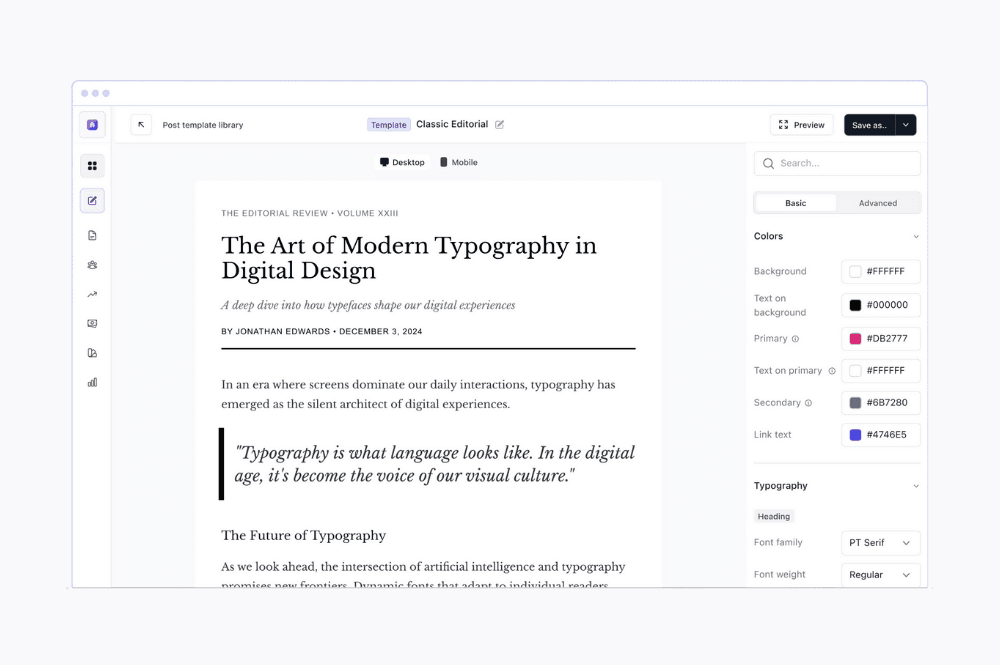
Task: Switch preview to Desktop view
Action: tap(402, 162)
